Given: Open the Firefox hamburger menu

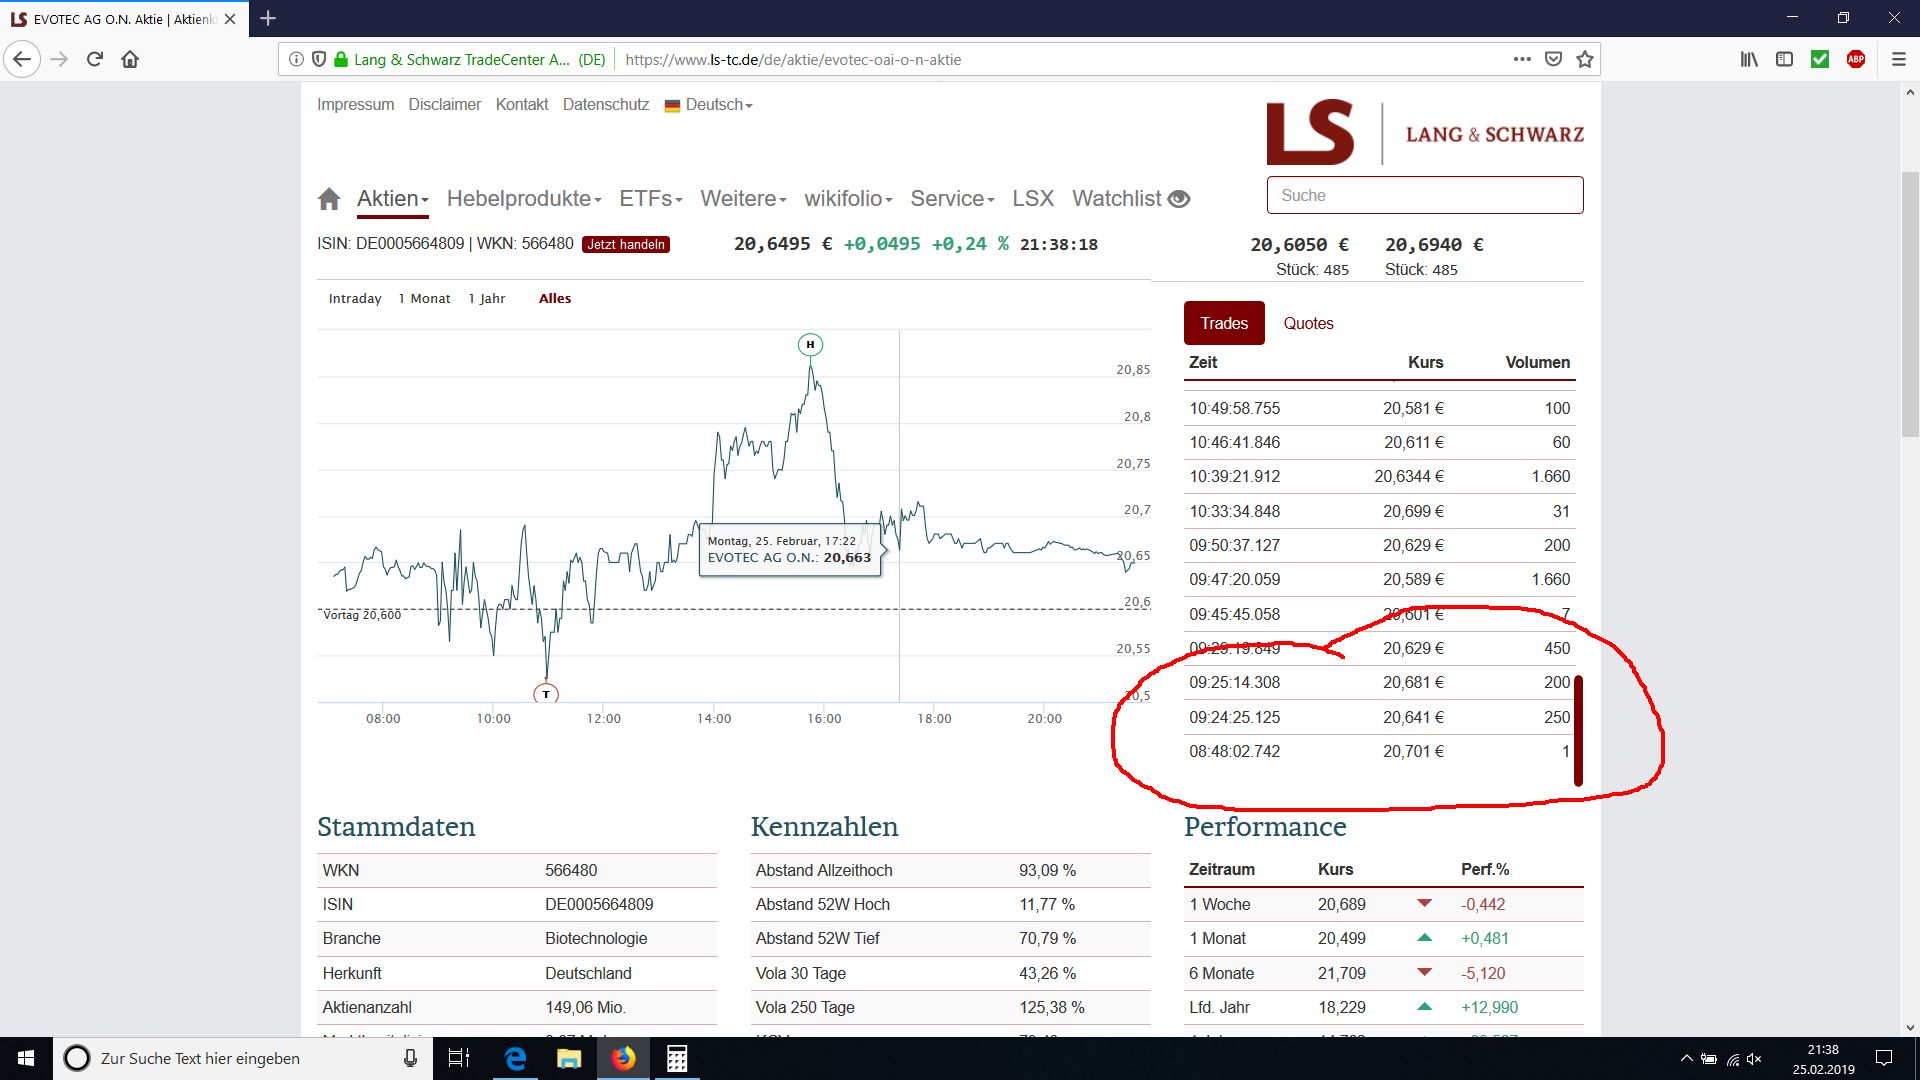Looking at the screenshot, I should coord(1899,59).
